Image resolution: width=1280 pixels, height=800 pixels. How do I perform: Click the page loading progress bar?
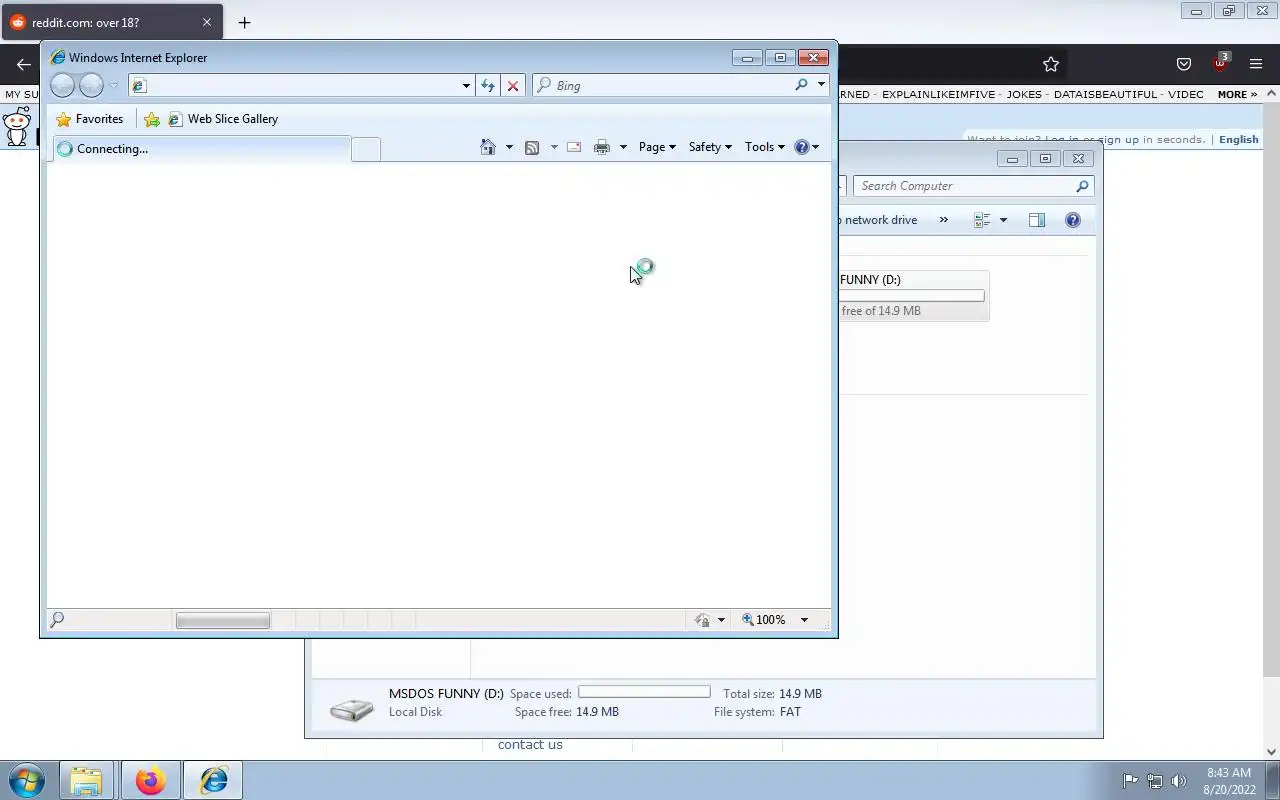pyautogui.click(x=223, y=621)
